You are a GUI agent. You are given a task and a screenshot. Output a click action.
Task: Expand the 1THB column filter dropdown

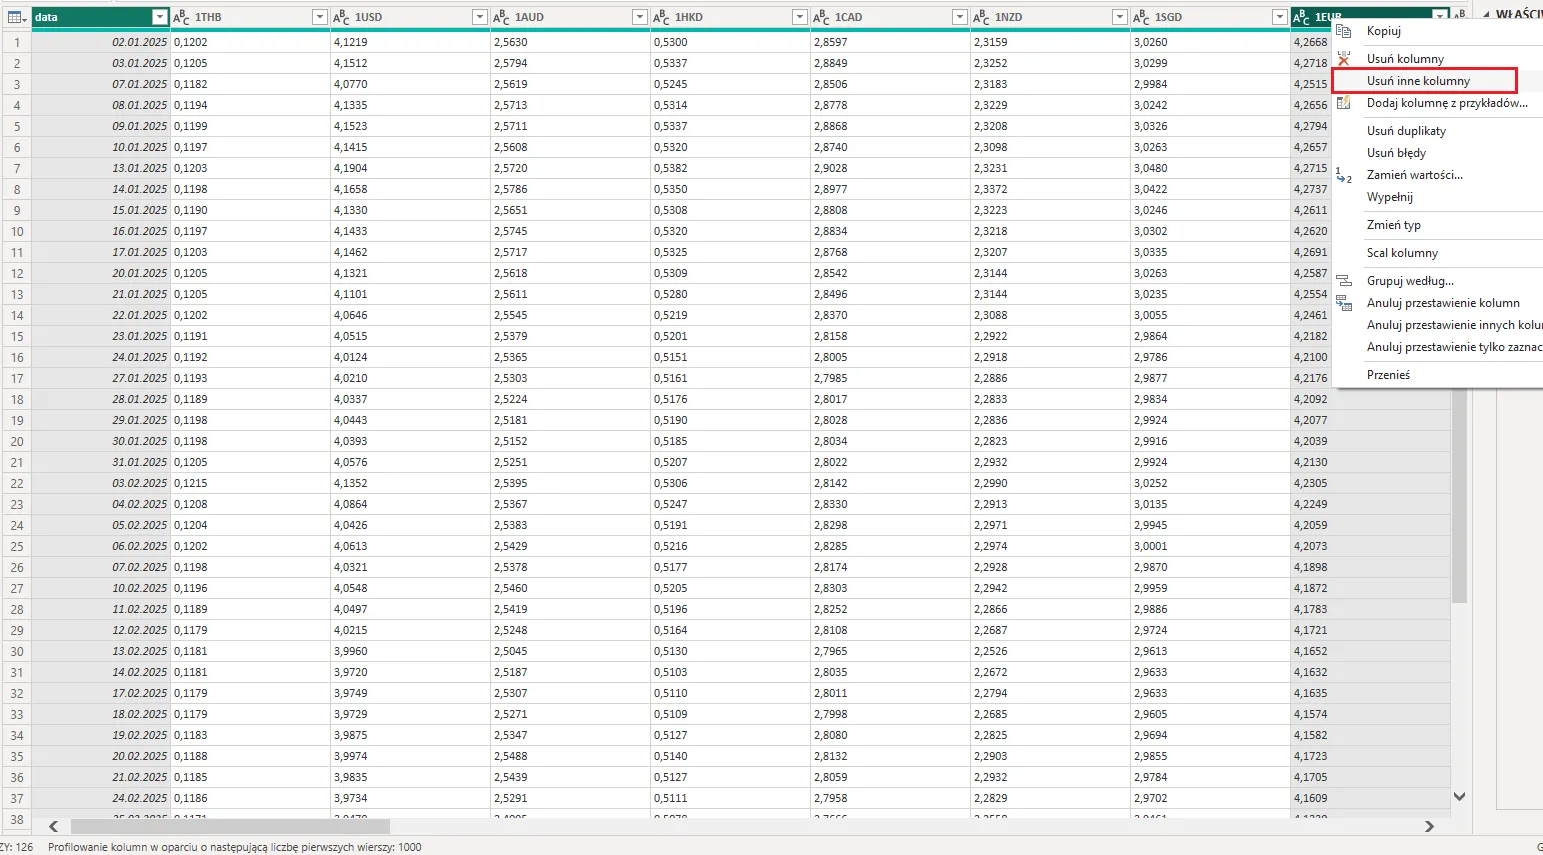[x=319, y=17]
